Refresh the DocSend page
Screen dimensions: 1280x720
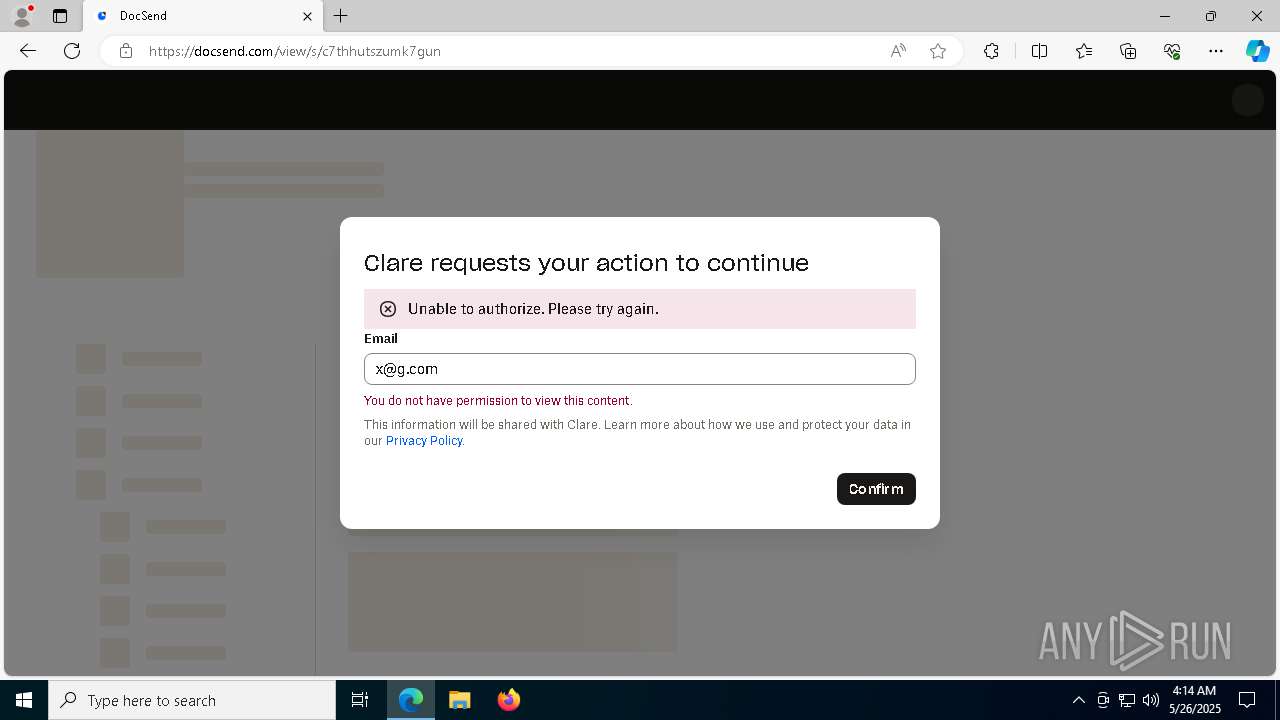72,51
